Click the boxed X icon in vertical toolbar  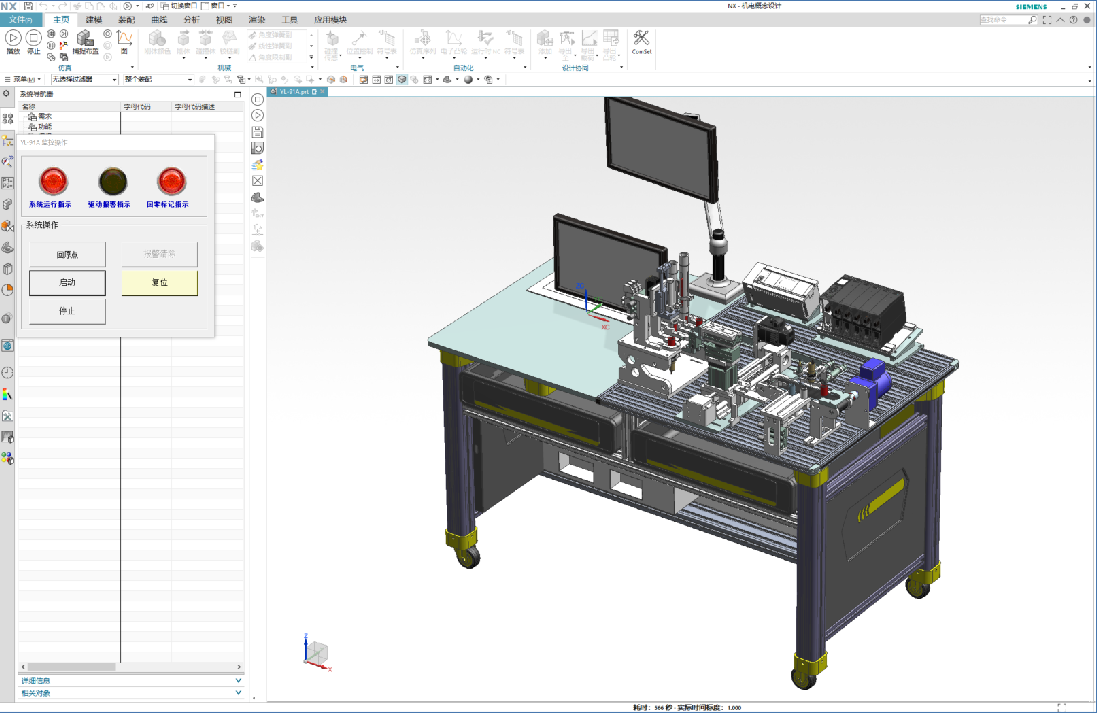[257, 181]
